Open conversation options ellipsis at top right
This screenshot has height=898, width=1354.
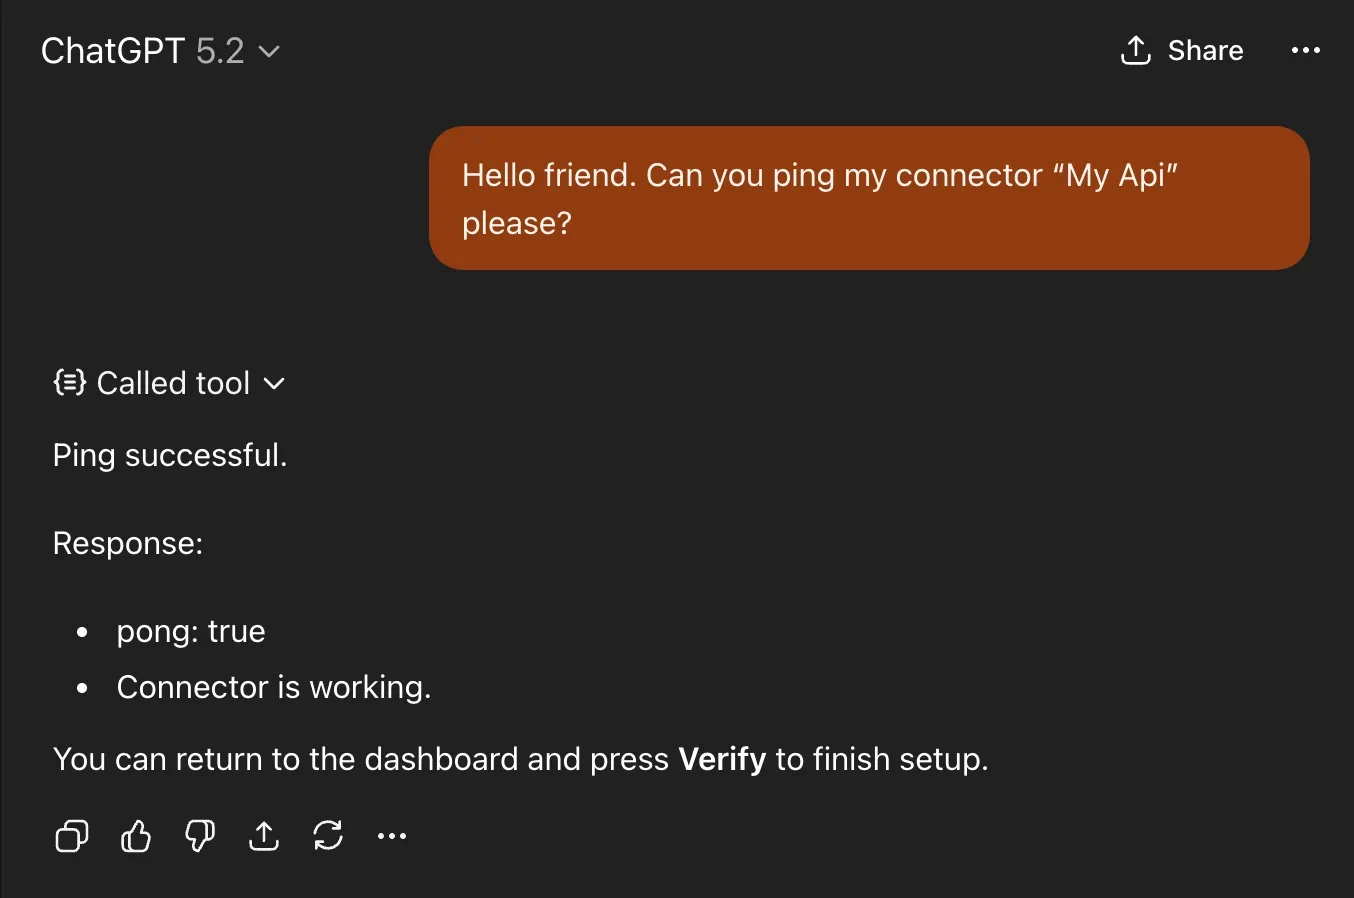[x=1305, y=51]
